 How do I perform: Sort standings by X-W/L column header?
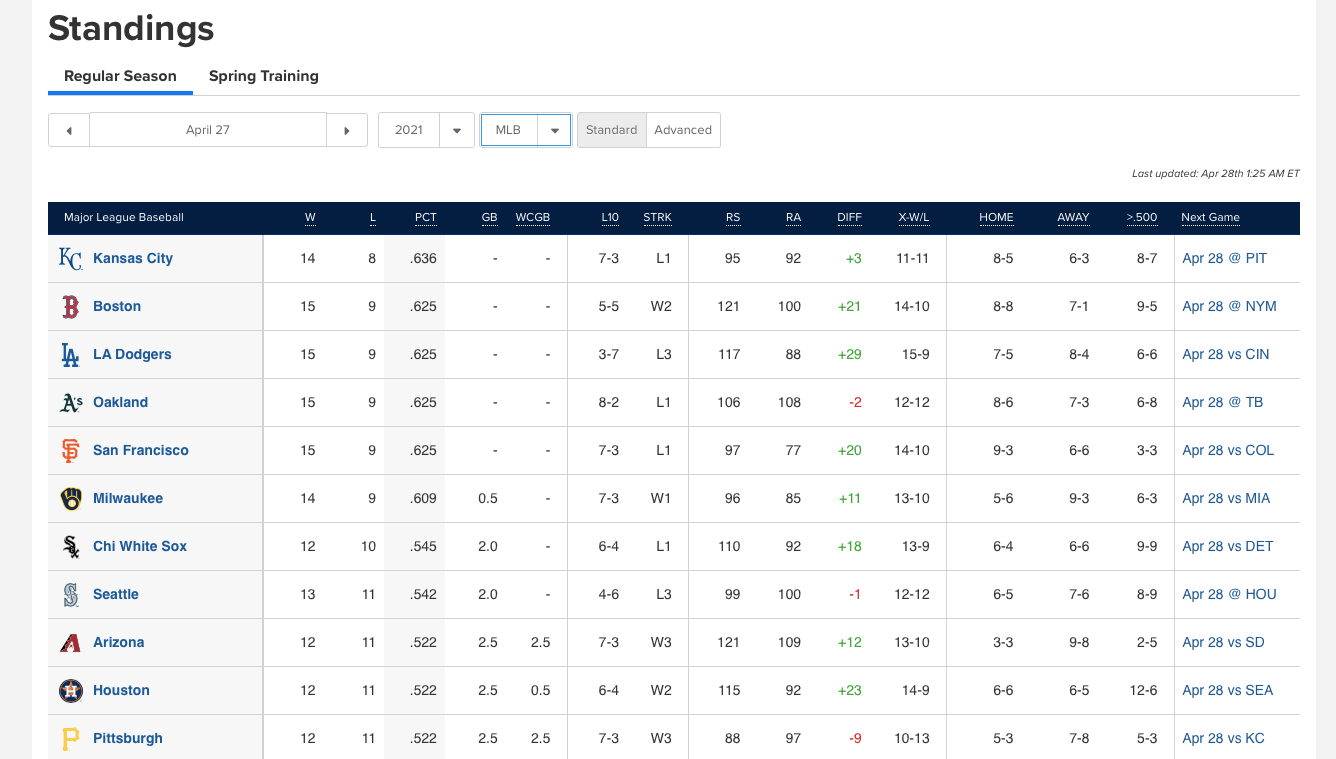(914, 217)
